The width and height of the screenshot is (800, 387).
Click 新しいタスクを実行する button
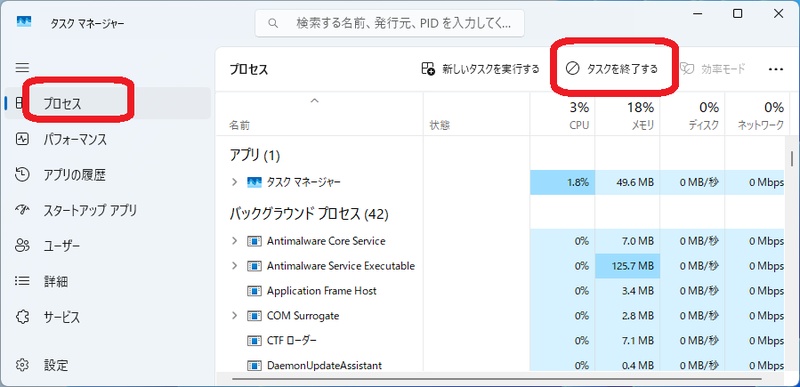point(480,69)
